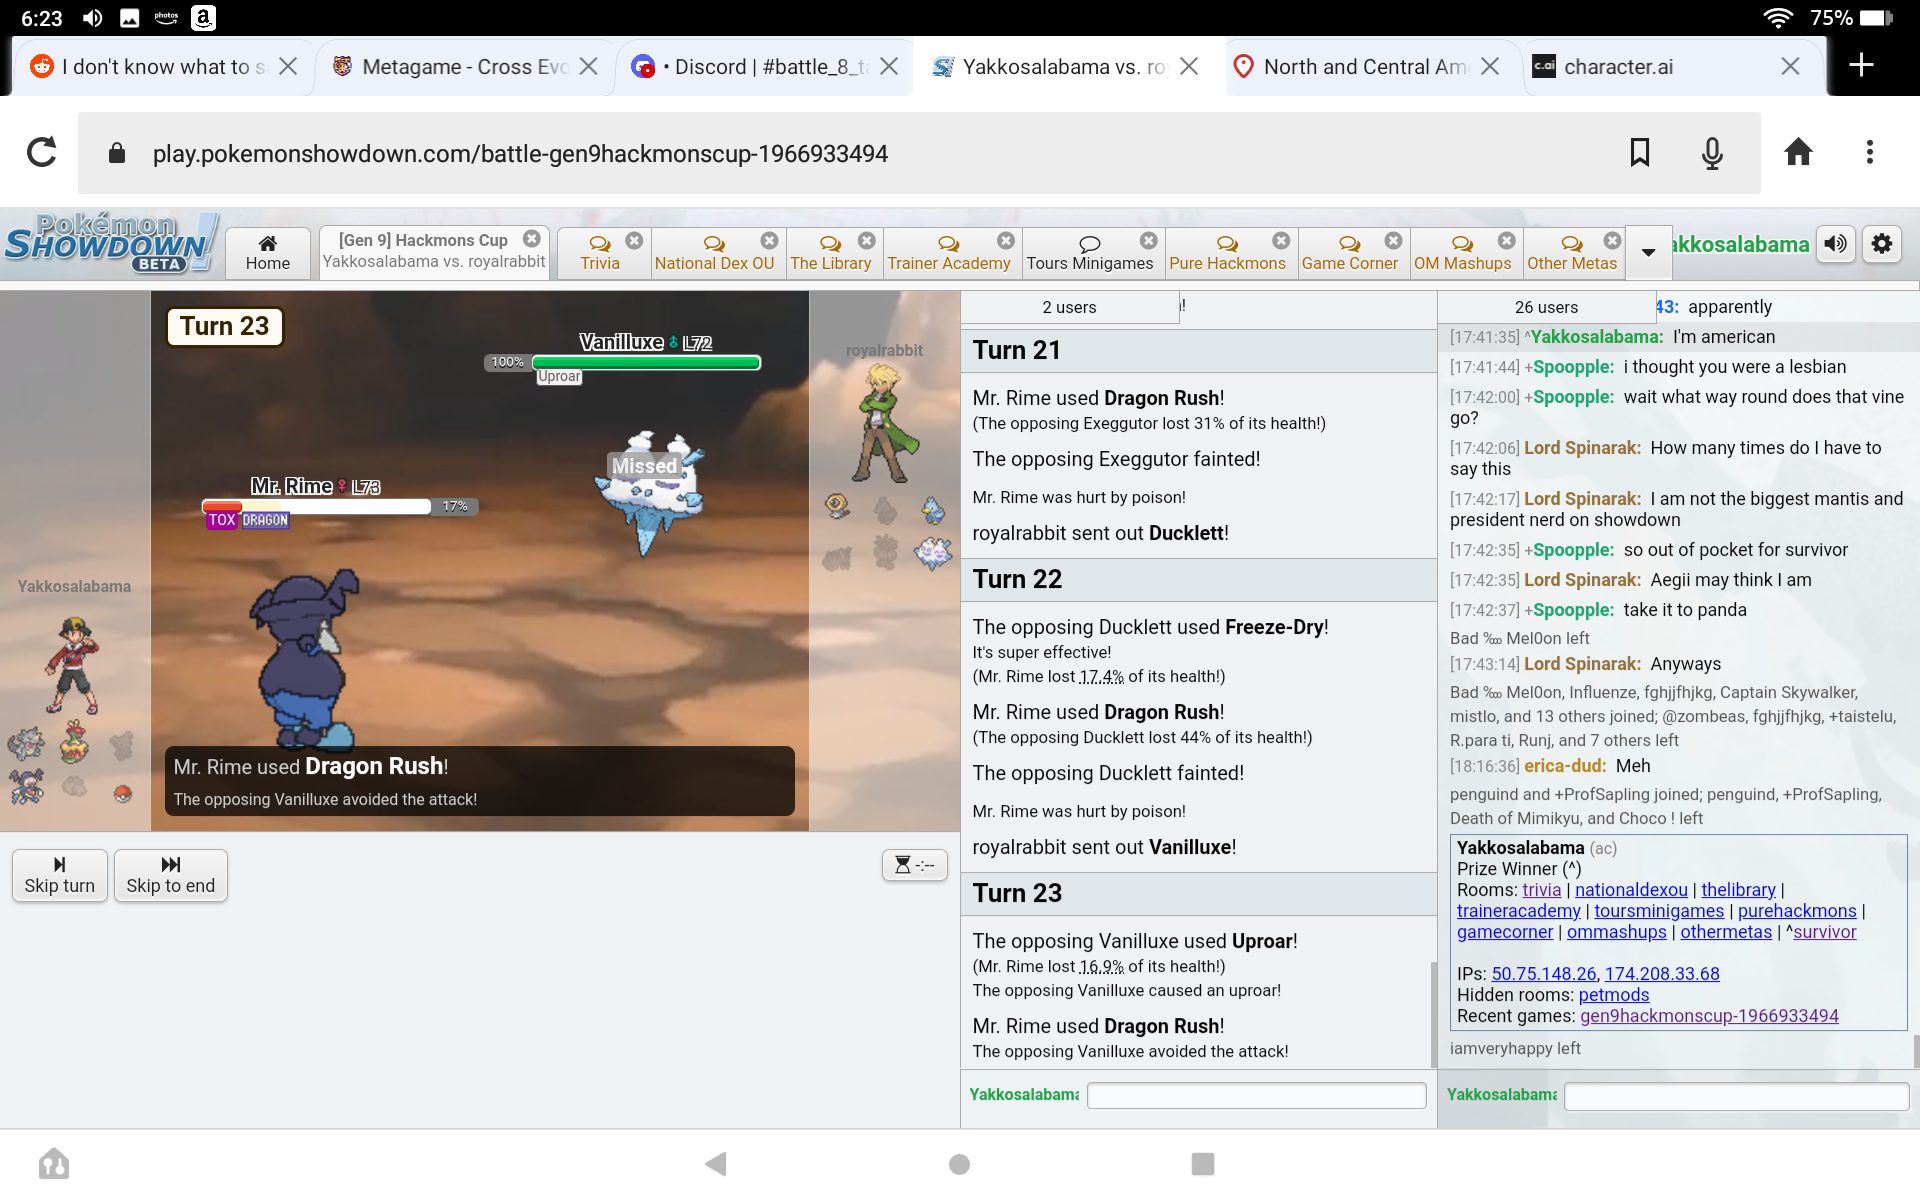This screenshot has width=1920, height=1200.
Task: Open Showdown options gear settings
Action: pyautogui.click(x=1882, y=244)
